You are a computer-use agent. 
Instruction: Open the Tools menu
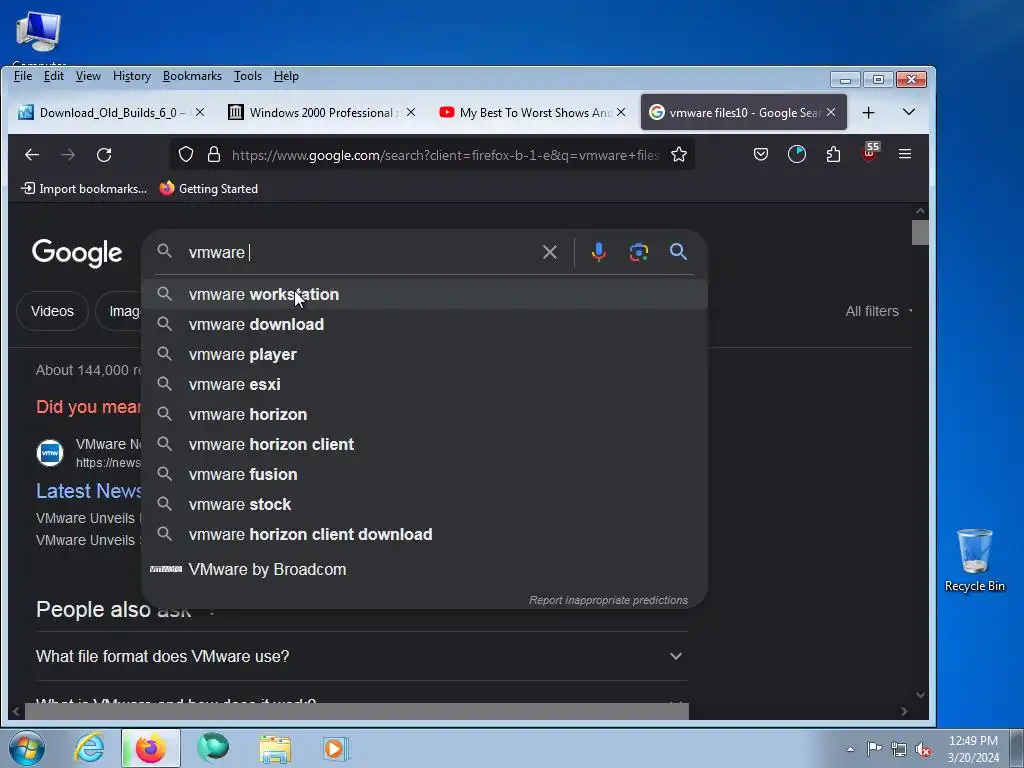[248, 76]
